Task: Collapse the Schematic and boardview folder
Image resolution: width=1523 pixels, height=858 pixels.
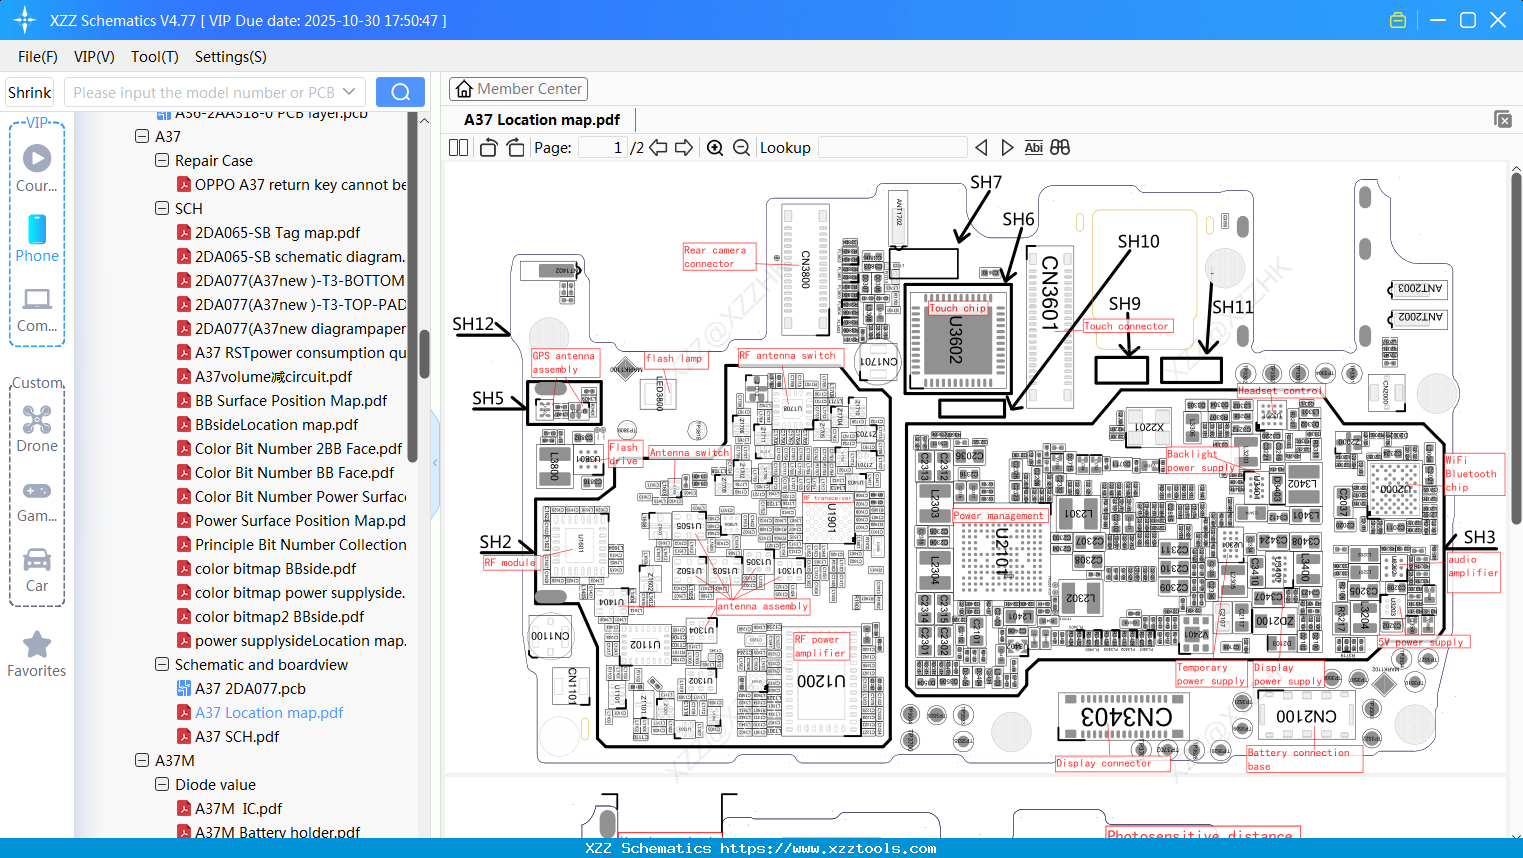Action: pyautogui.click(x=162, y=664)
